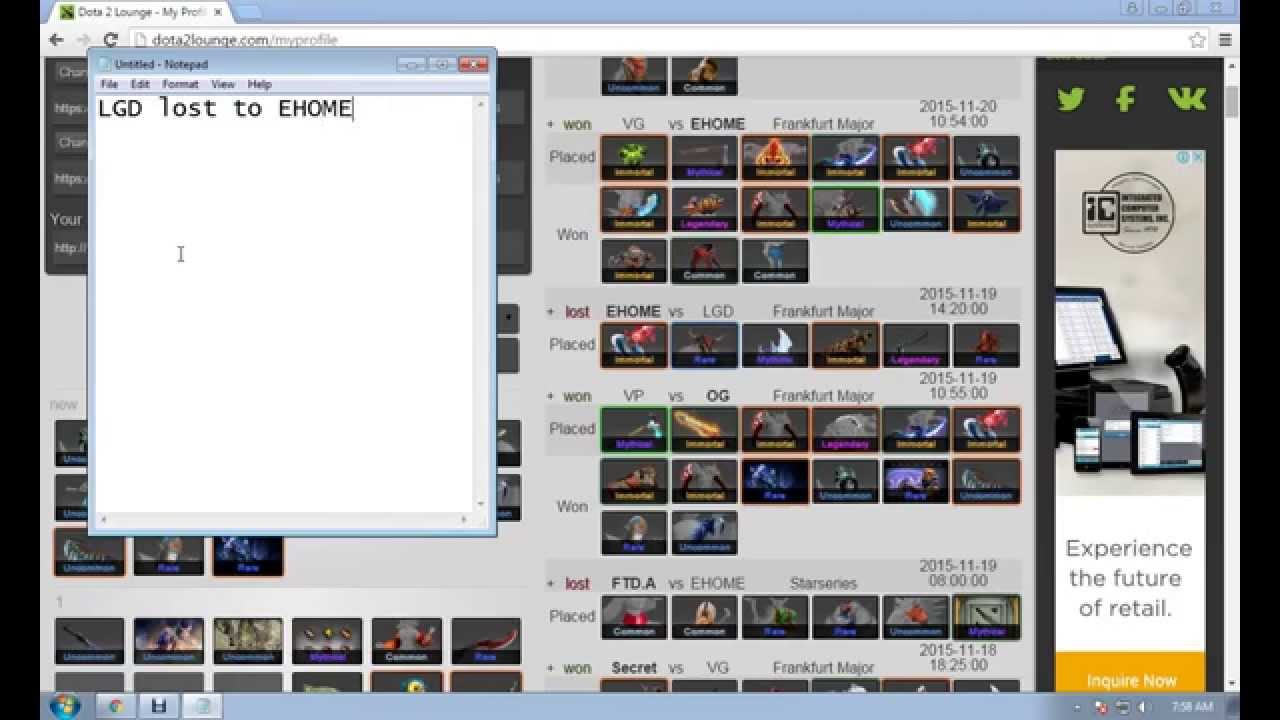Screen dimensions: 1280x720
Task: Click Starseries event text
Action: [x=823, y=584]
